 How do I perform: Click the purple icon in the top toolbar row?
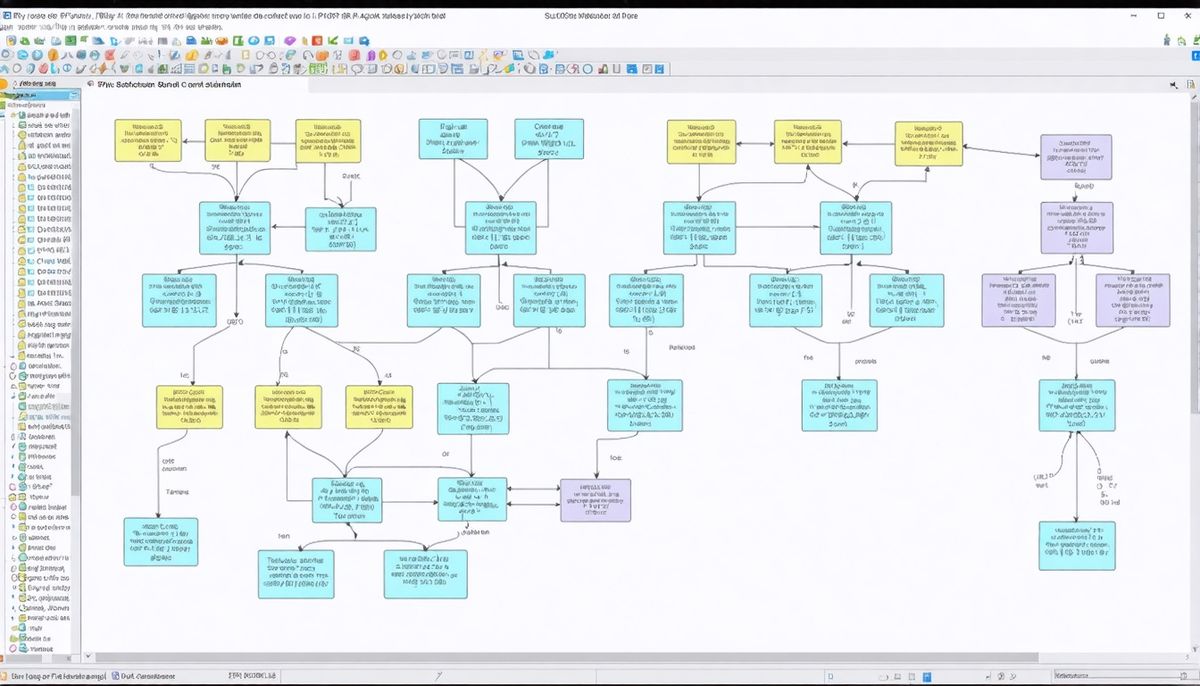point(291,40)
